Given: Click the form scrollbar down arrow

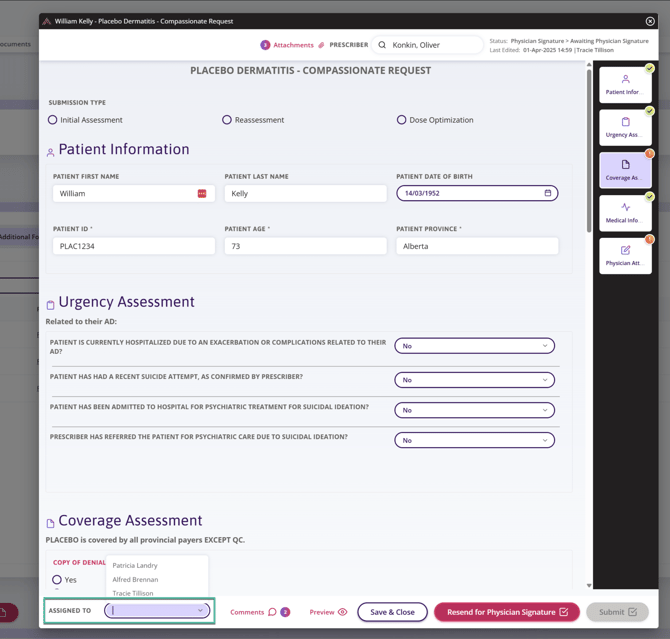Looking at the screenshot, I should click(589, 586).
